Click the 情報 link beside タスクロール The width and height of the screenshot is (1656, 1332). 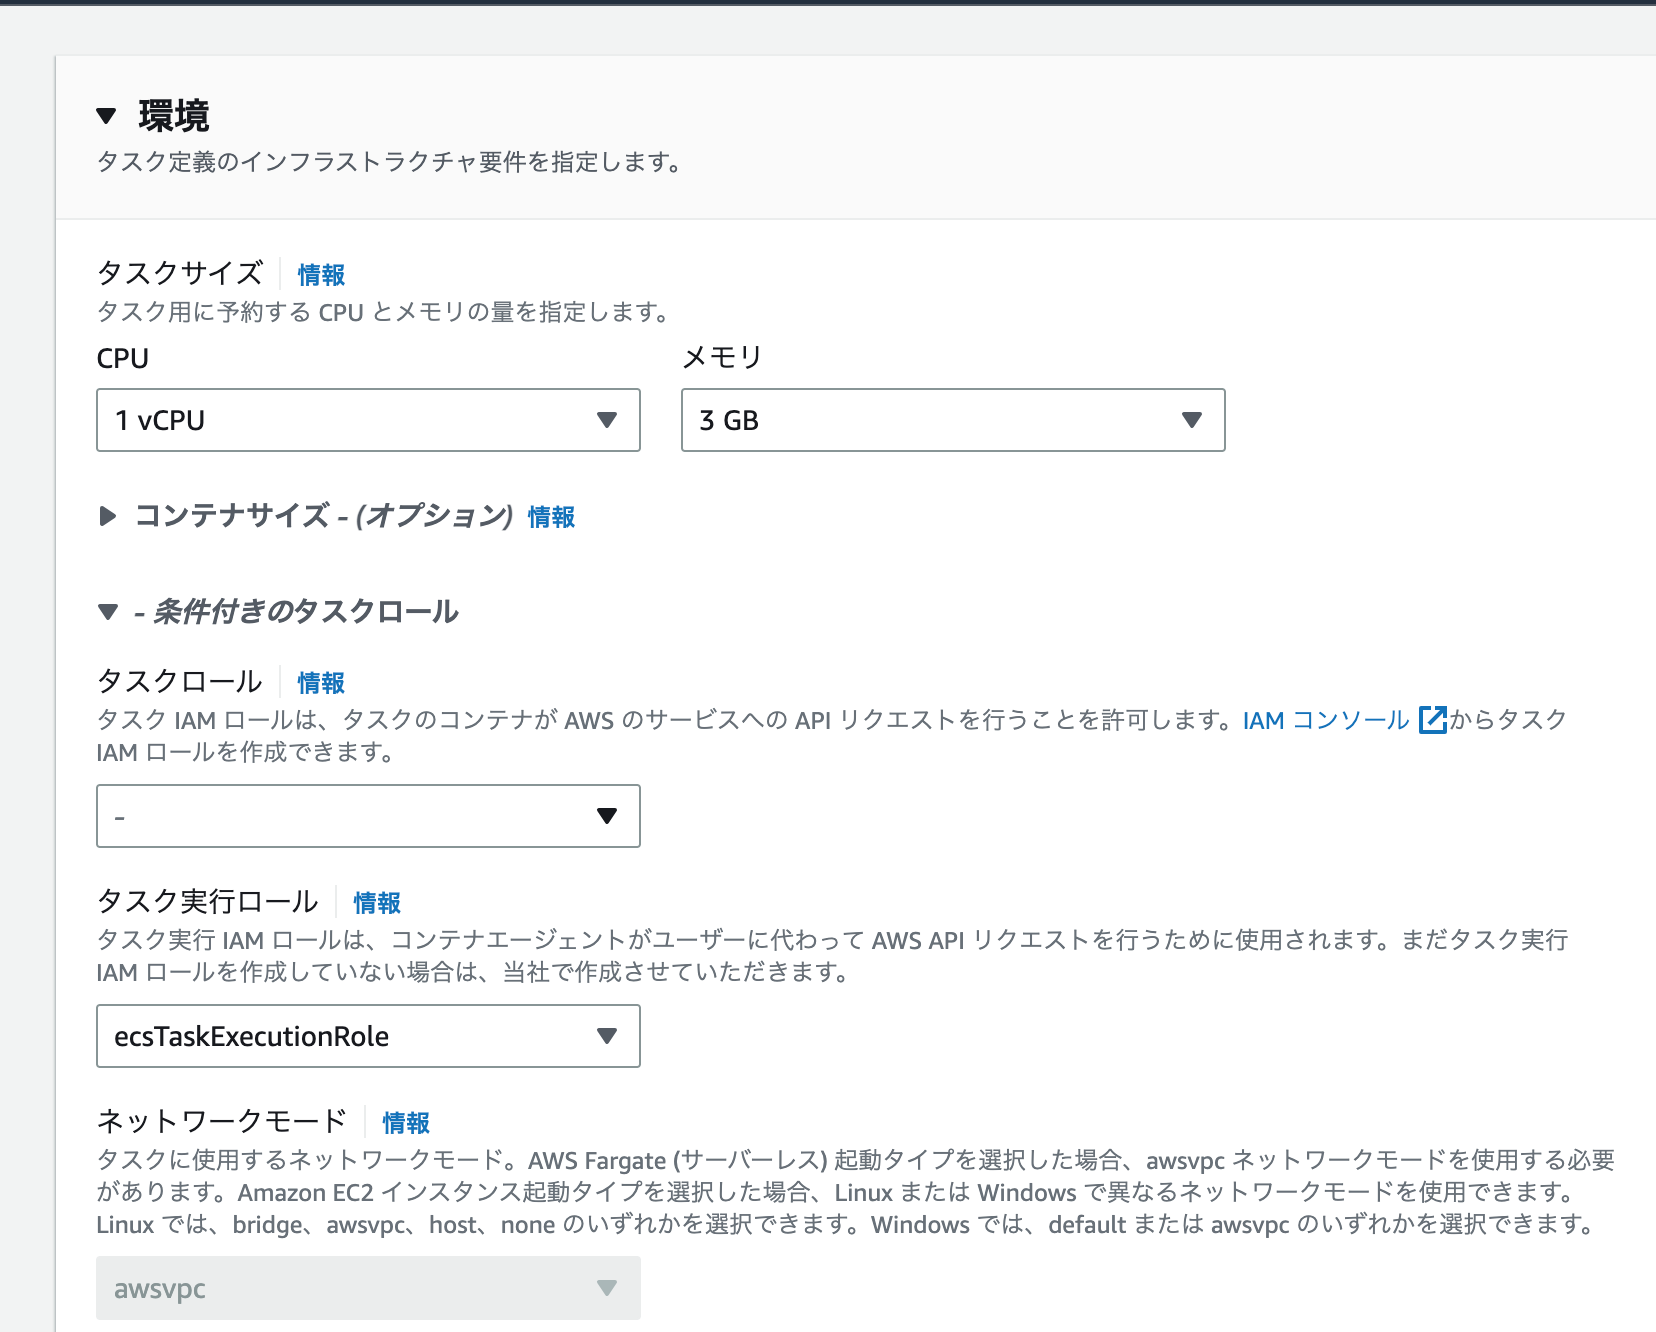[318, 683]
